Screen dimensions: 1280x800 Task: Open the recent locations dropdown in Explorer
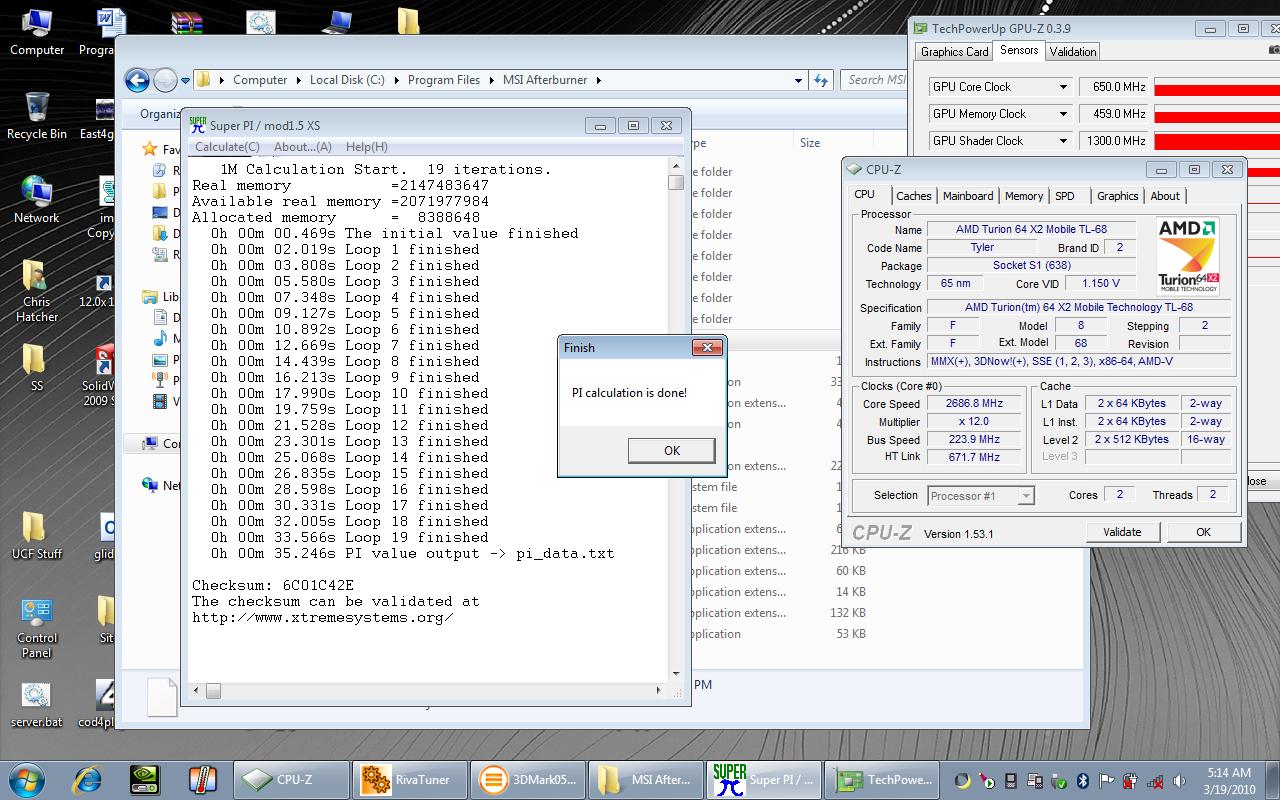tap(186, 81)
